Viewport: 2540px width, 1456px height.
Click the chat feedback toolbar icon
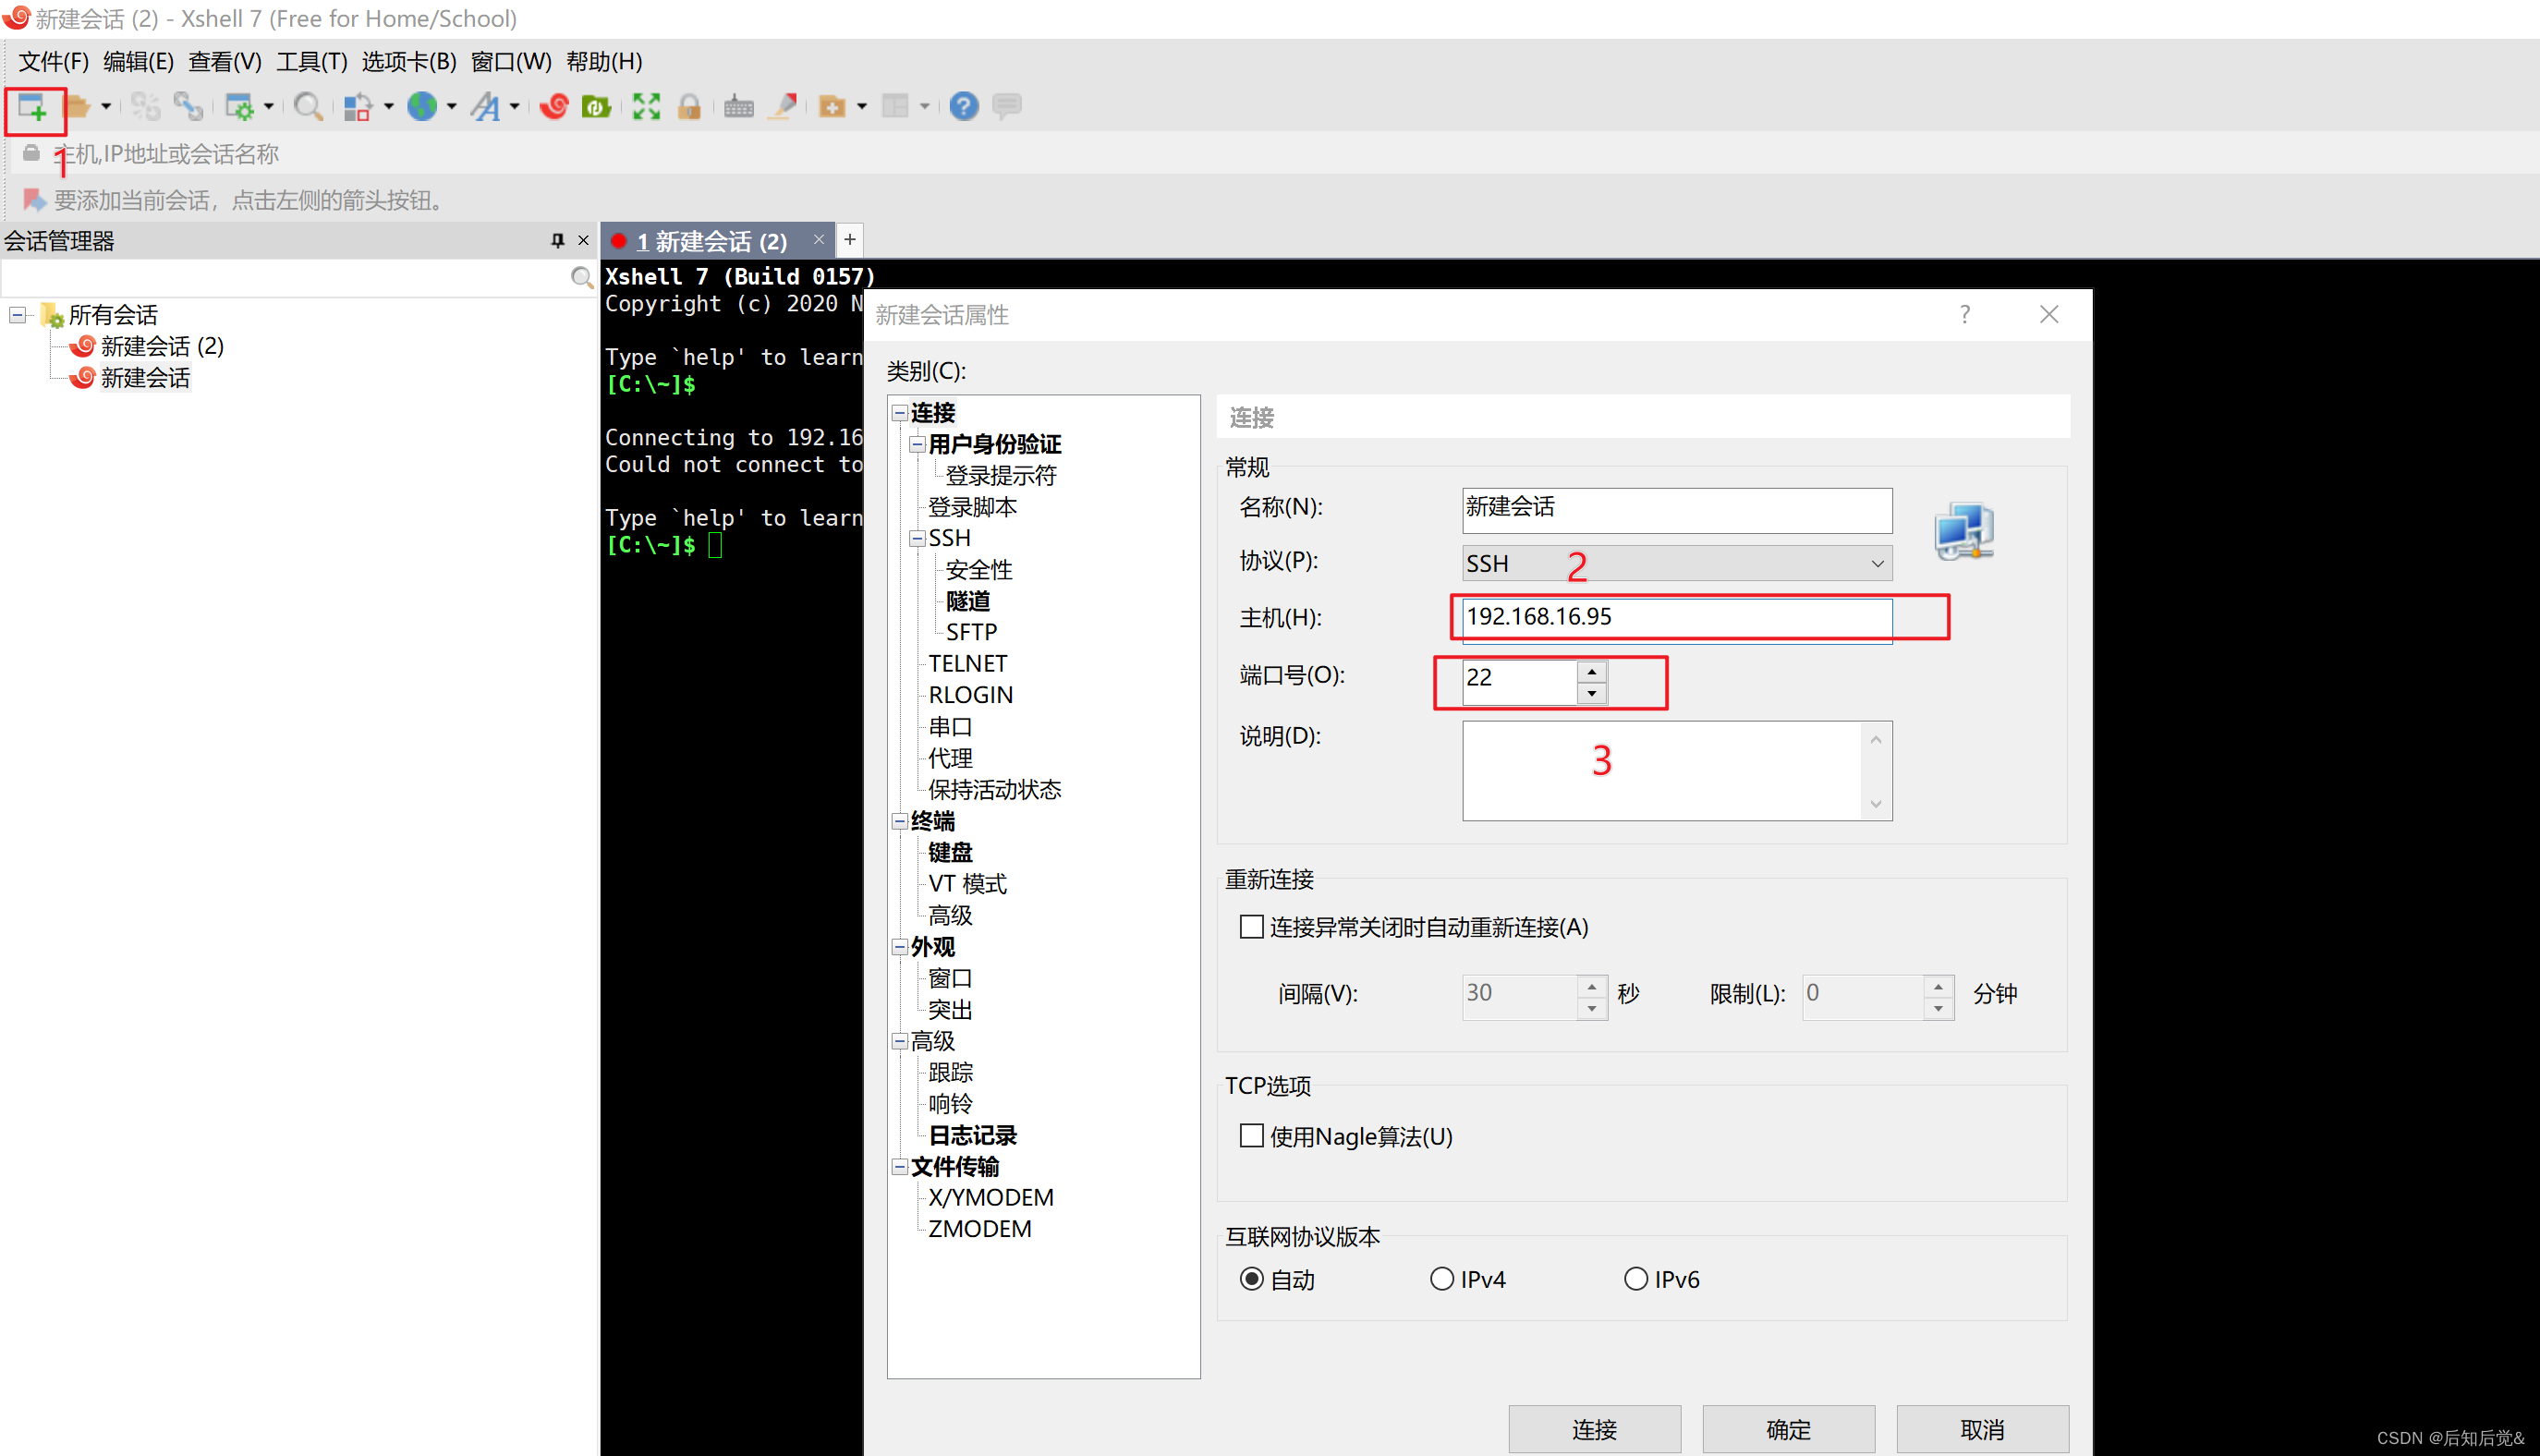pyautogui.click(x=1007, y=107)
